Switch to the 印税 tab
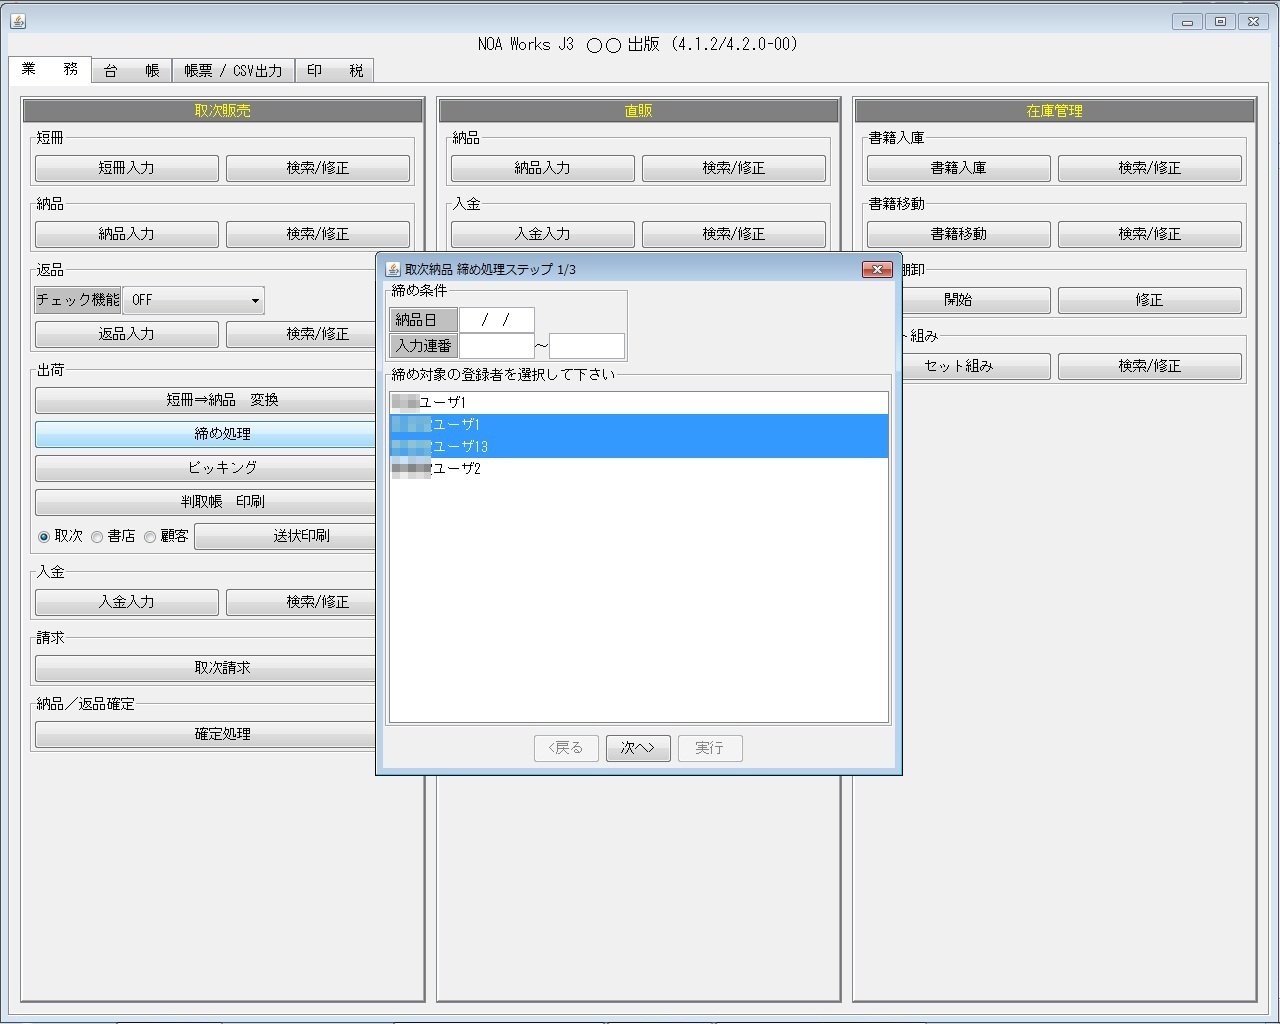 [335, 70]
